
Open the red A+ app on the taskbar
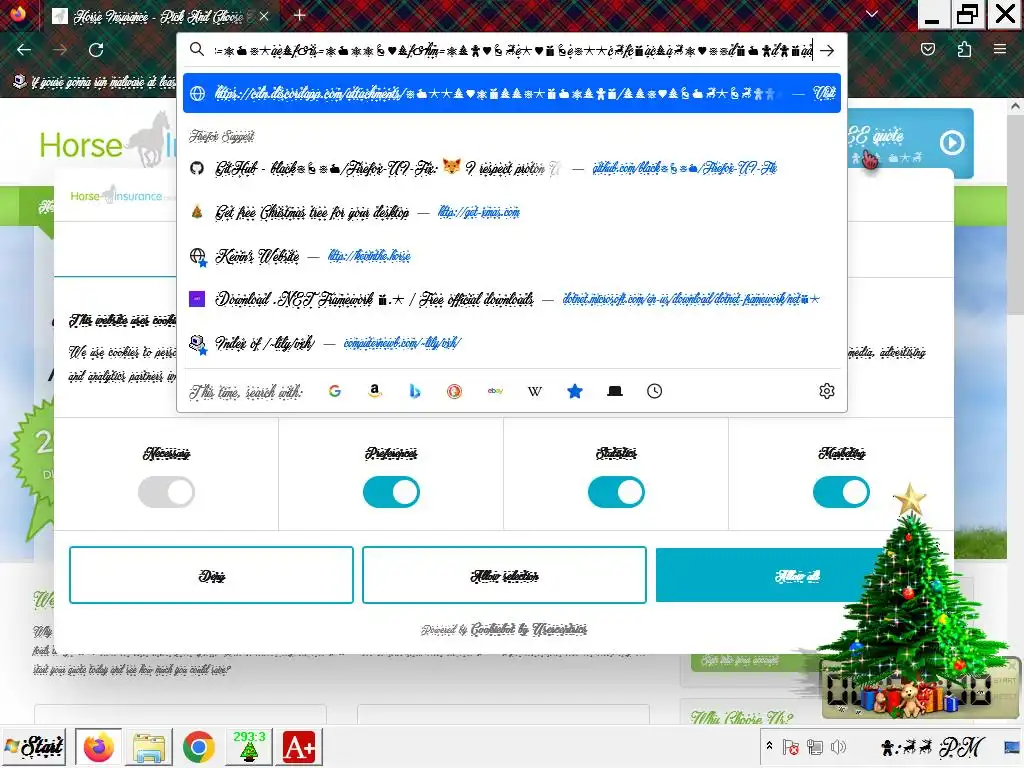(x=299, y=746)
